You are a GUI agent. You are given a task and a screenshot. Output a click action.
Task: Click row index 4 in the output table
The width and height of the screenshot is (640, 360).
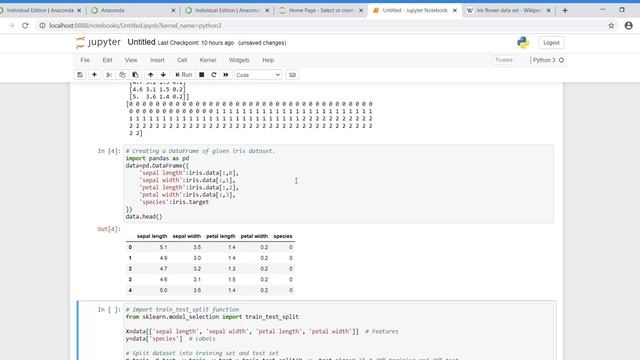click(x=130, y=290)
